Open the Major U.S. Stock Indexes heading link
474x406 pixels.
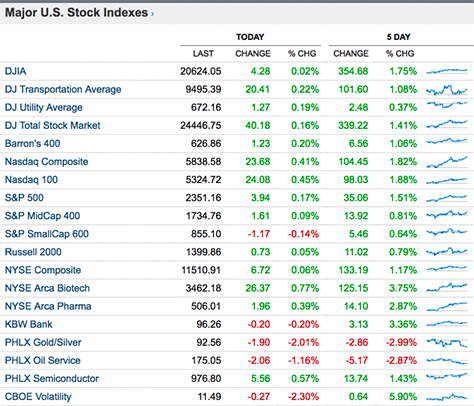coord(76,13)
